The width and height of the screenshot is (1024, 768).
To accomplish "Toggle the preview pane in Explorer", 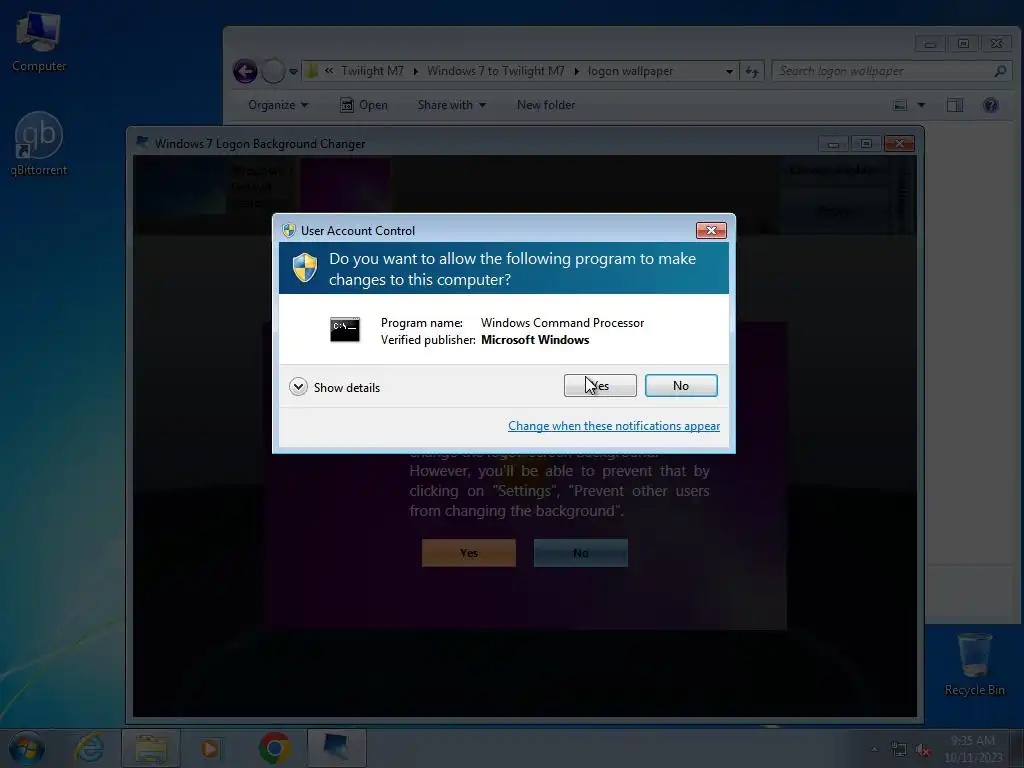I will point(955,104).
